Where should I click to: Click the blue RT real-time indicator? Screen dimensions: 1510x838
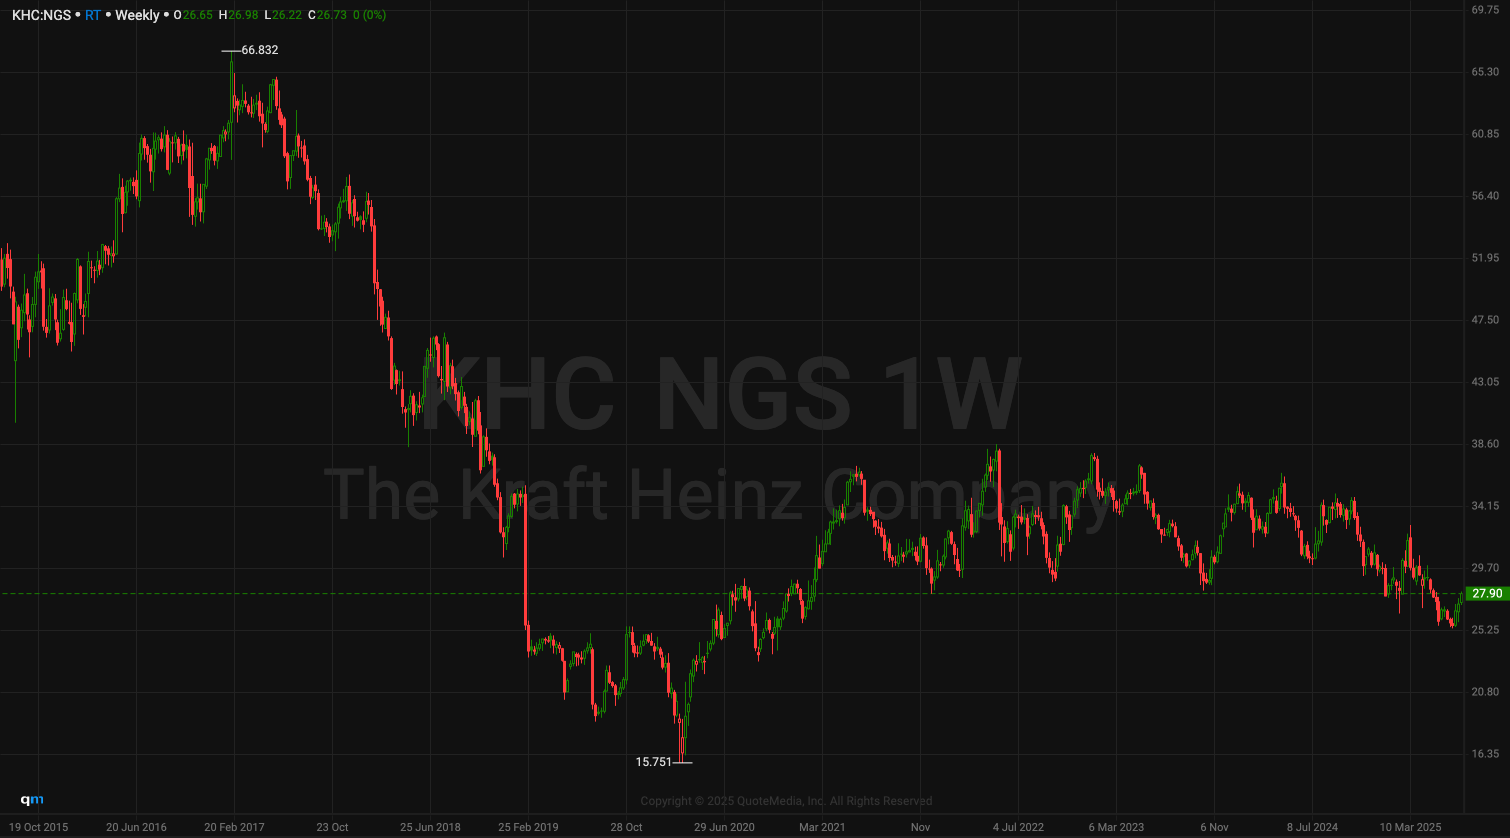[x=93, y=15]
